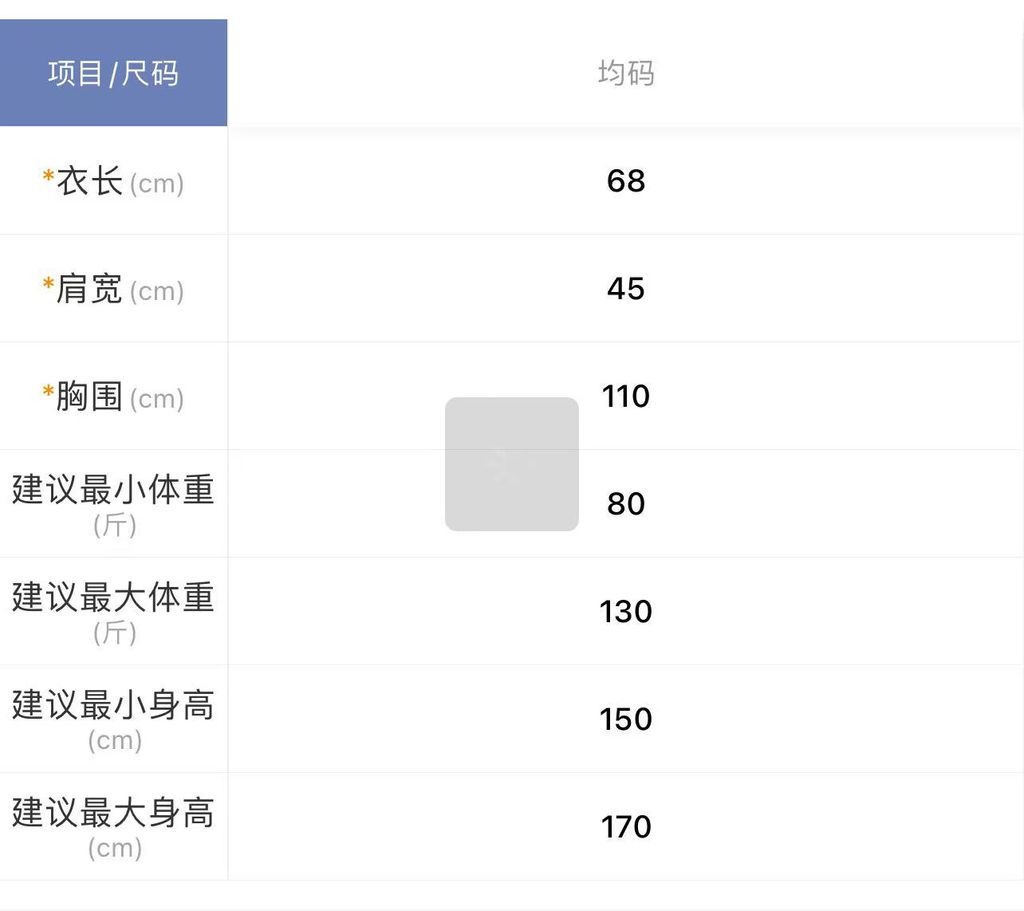This screenshot has height=911, width=1024.
Task: Click the shoulder width value 45
Action: pos(626,289)
